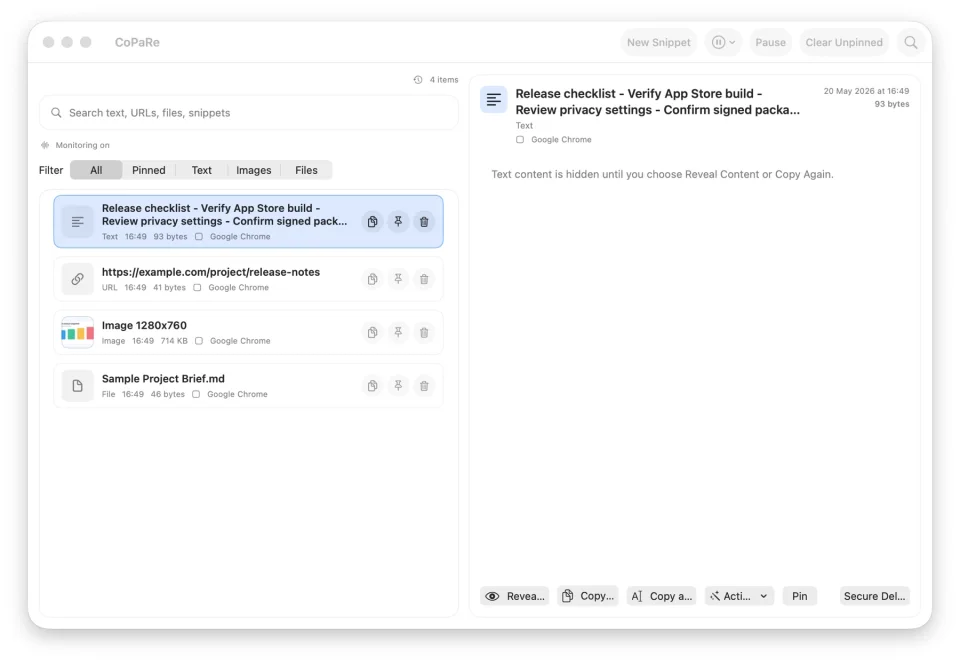Create a New Snippet
The image size is (960, 663).
tap(658, 42)
